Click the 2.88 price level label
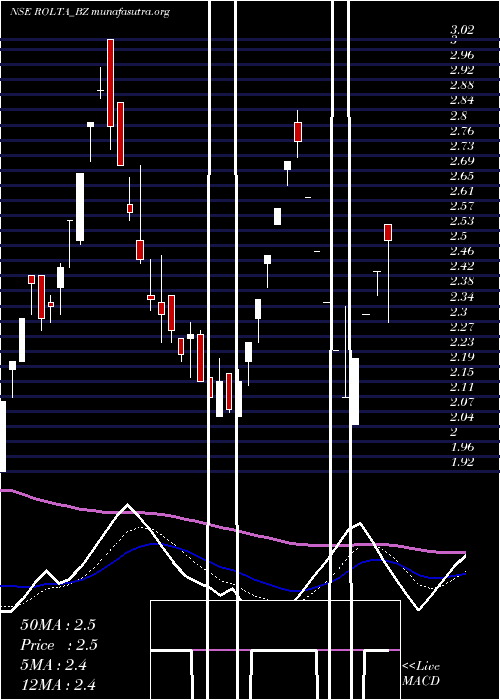The width and height of the screenshot is (500, 700). (x=462, y=85)
